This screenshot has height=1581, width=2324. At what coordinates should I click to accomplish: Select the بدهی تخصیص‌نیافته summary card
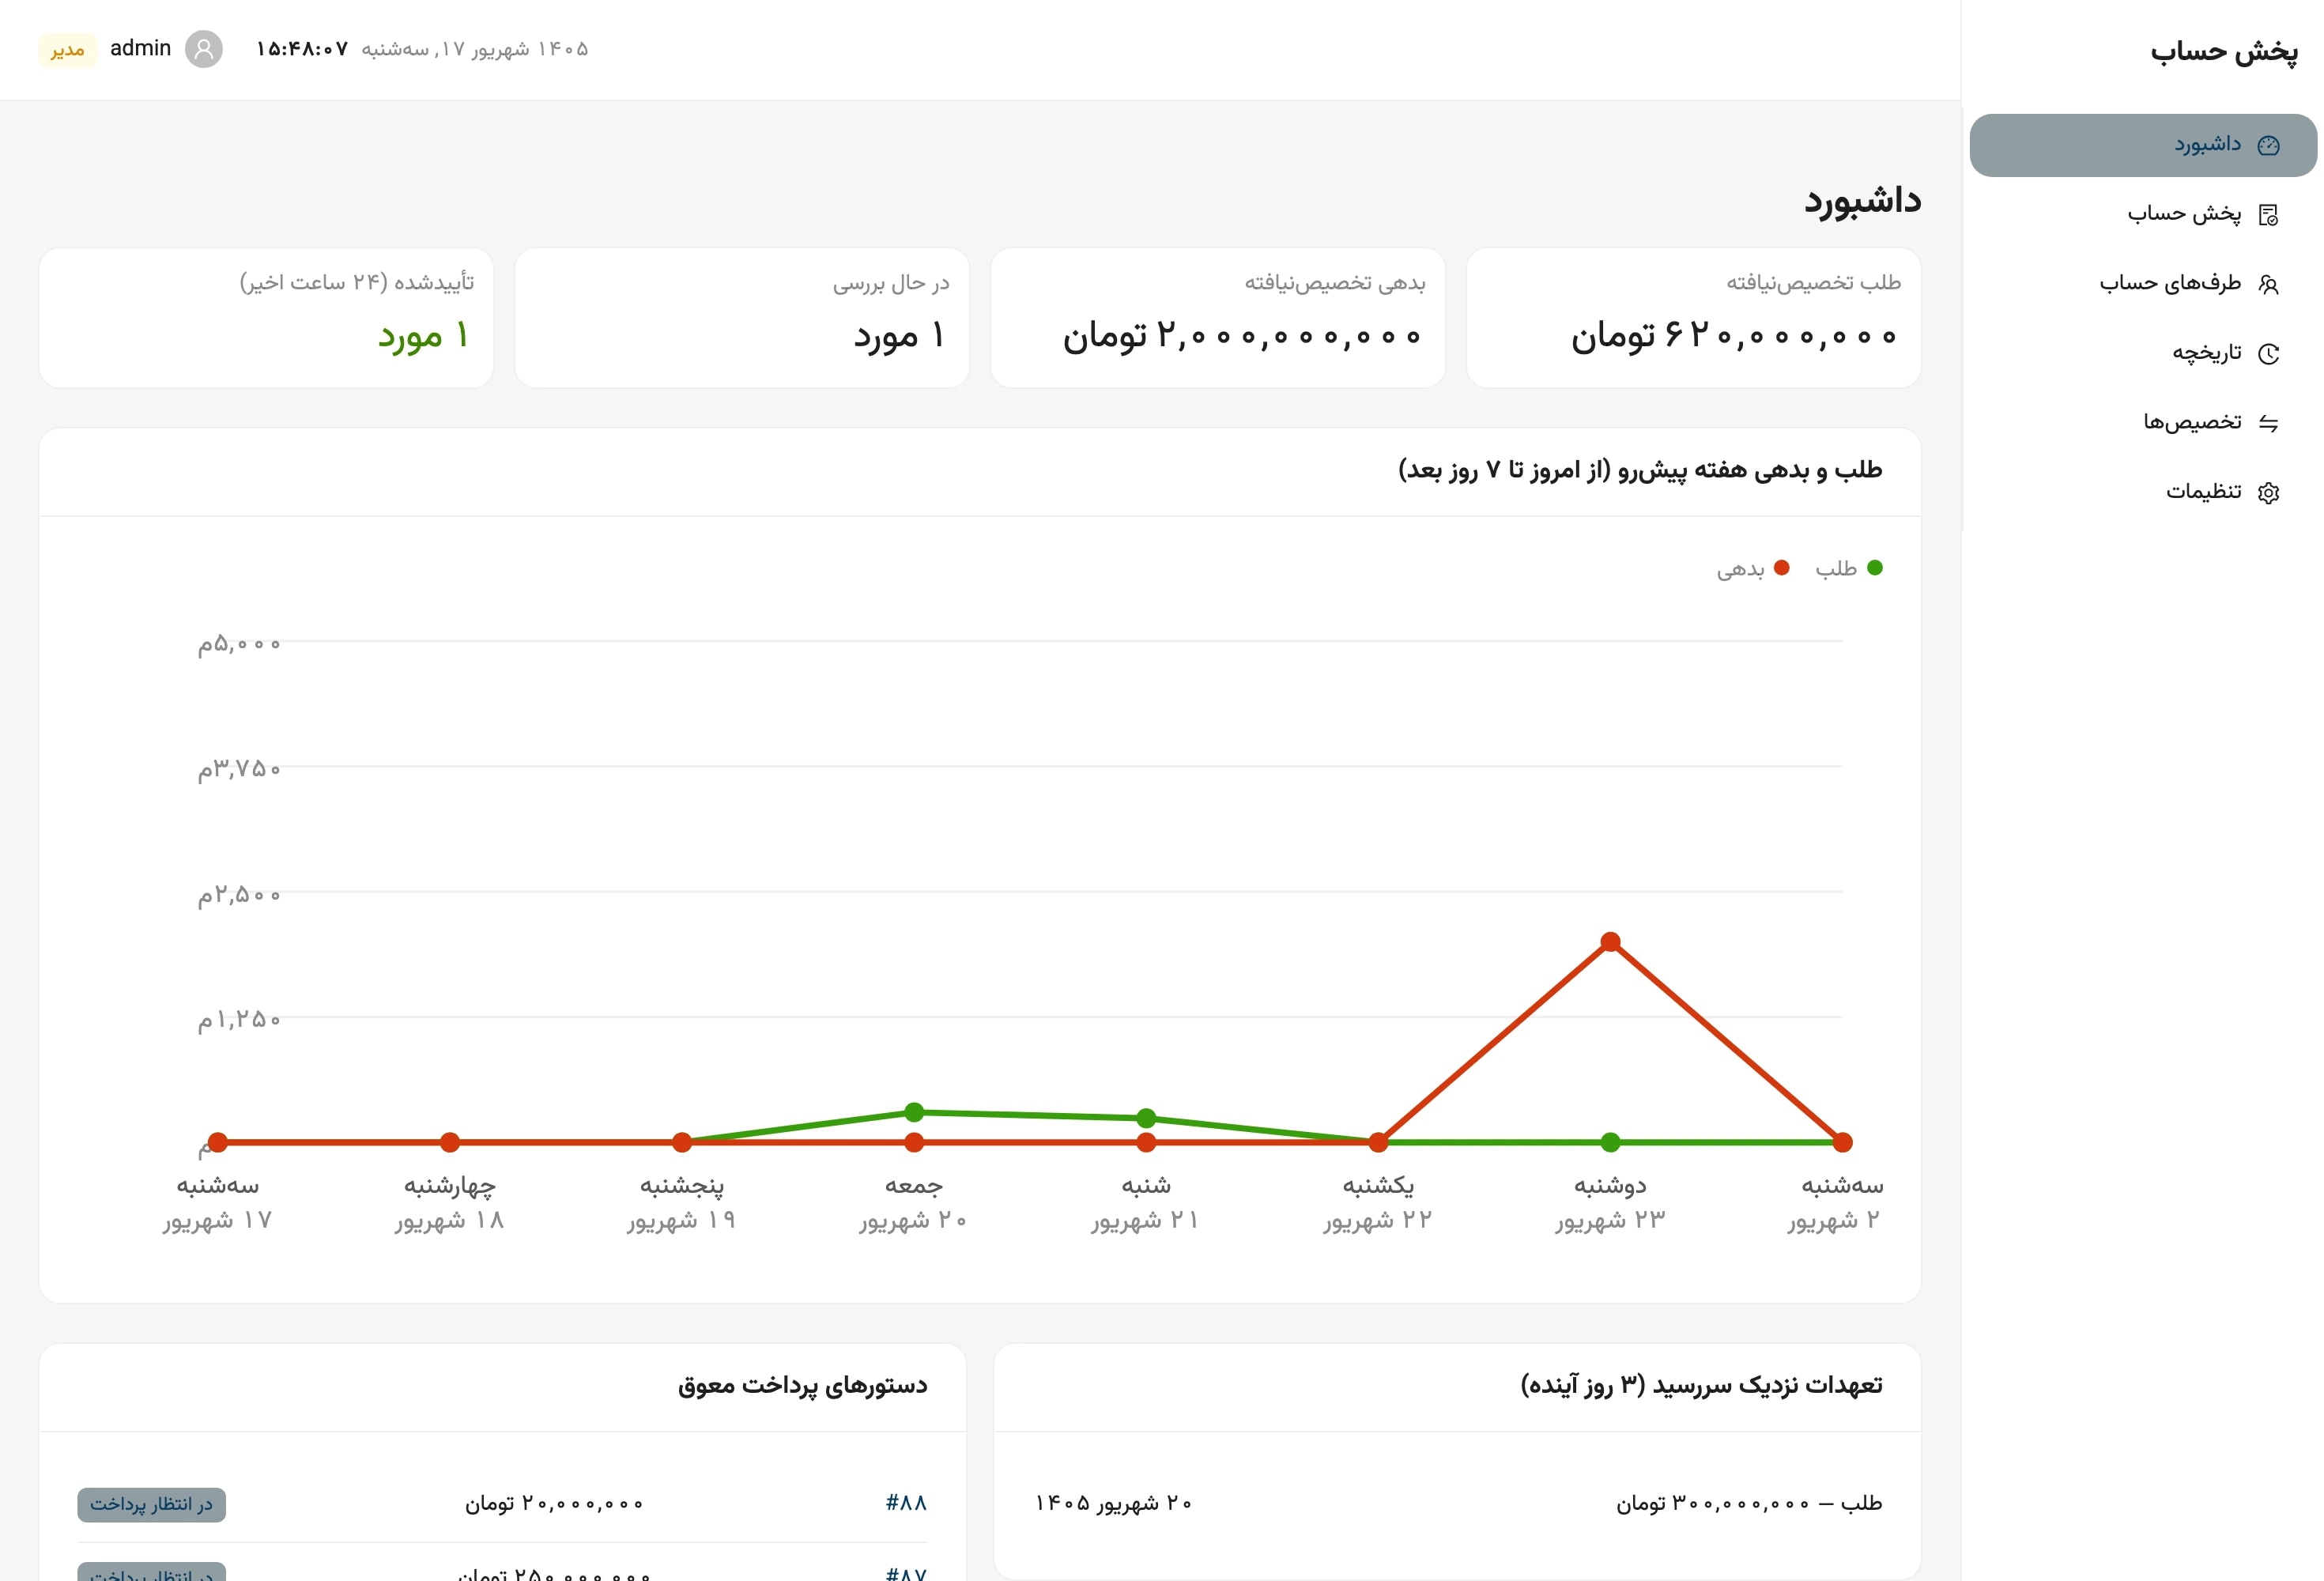coord(1217,317)
